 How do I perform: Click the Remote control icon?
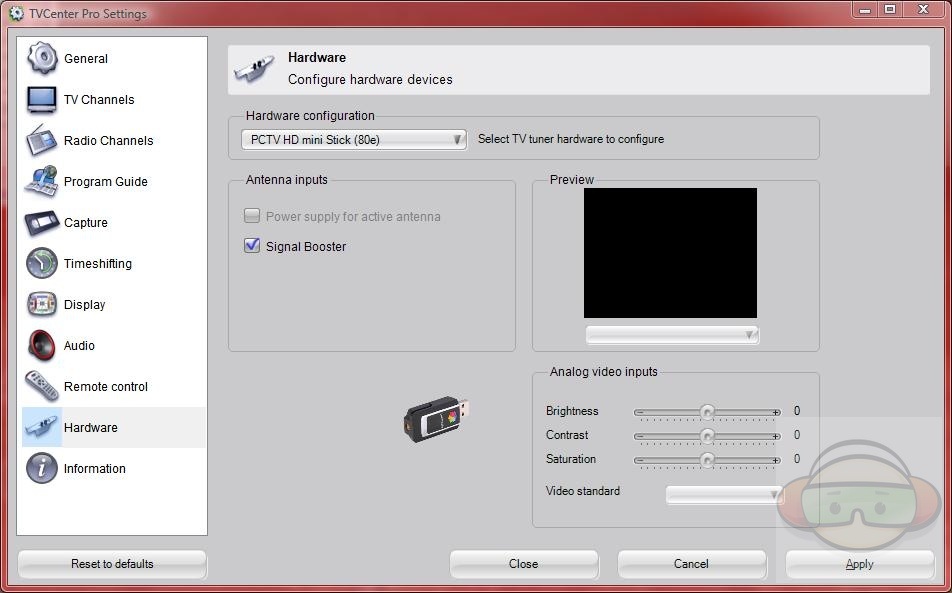[x=42, y=386]
